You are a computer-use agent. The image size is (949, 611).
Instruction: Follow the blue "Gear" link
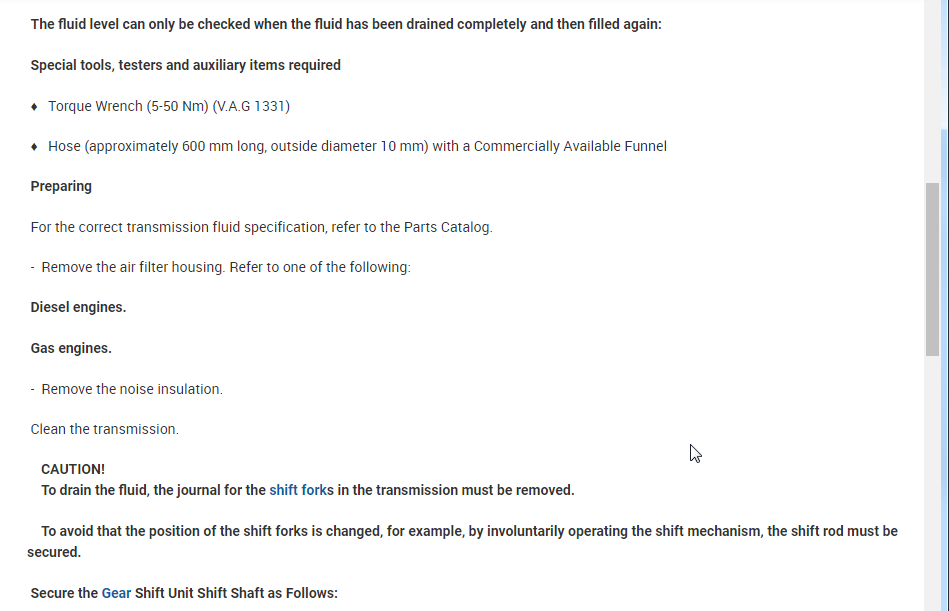tap(116, 593)
